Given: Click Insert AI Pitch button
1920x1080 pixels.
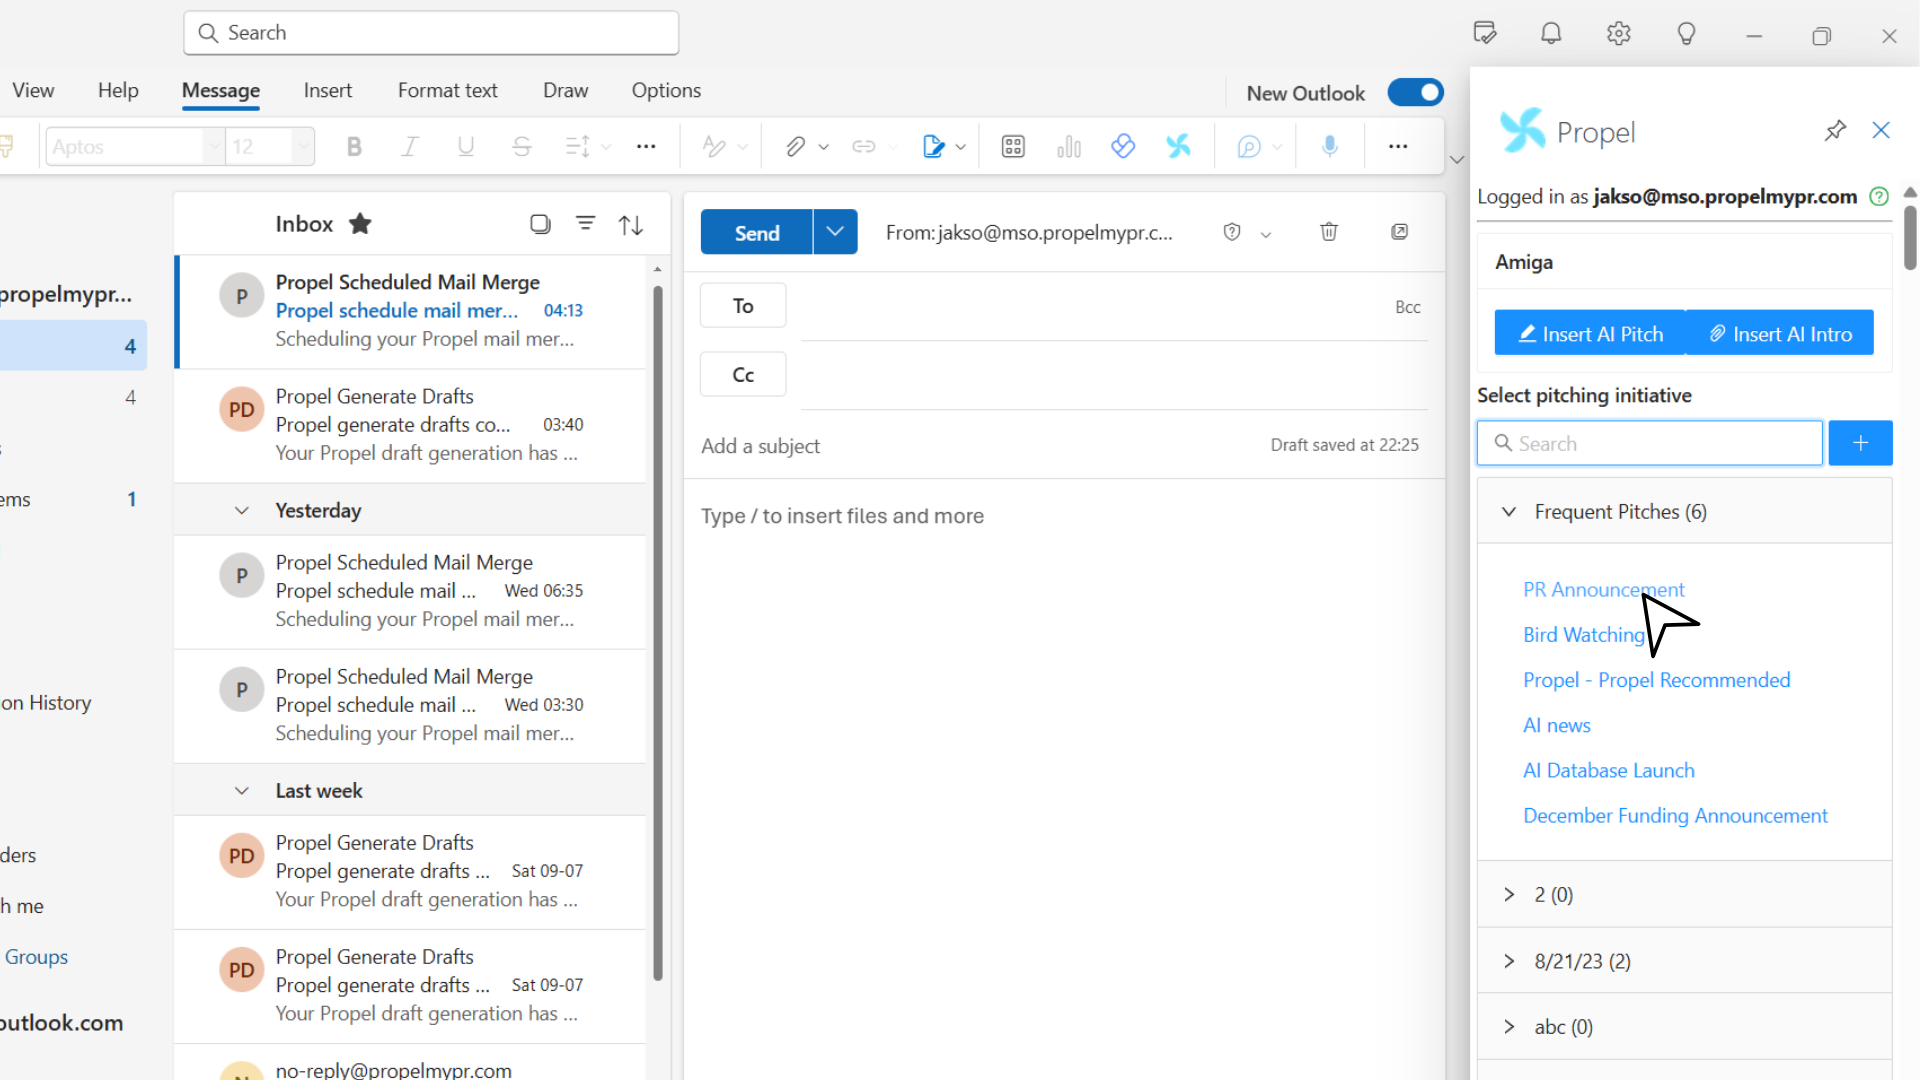Looking at the screenshot, I should 1590,333.
